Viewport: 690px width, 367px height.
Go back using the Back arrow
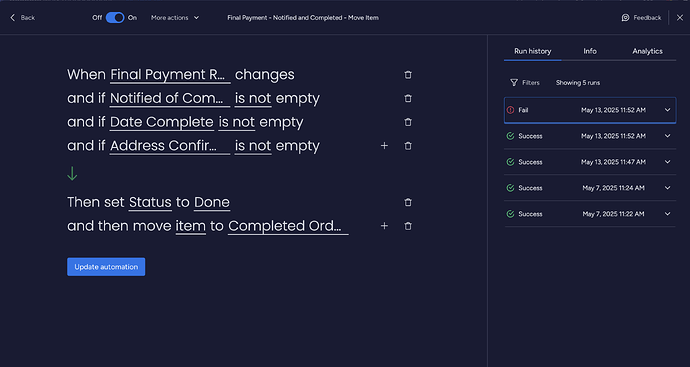pos(22,18)
